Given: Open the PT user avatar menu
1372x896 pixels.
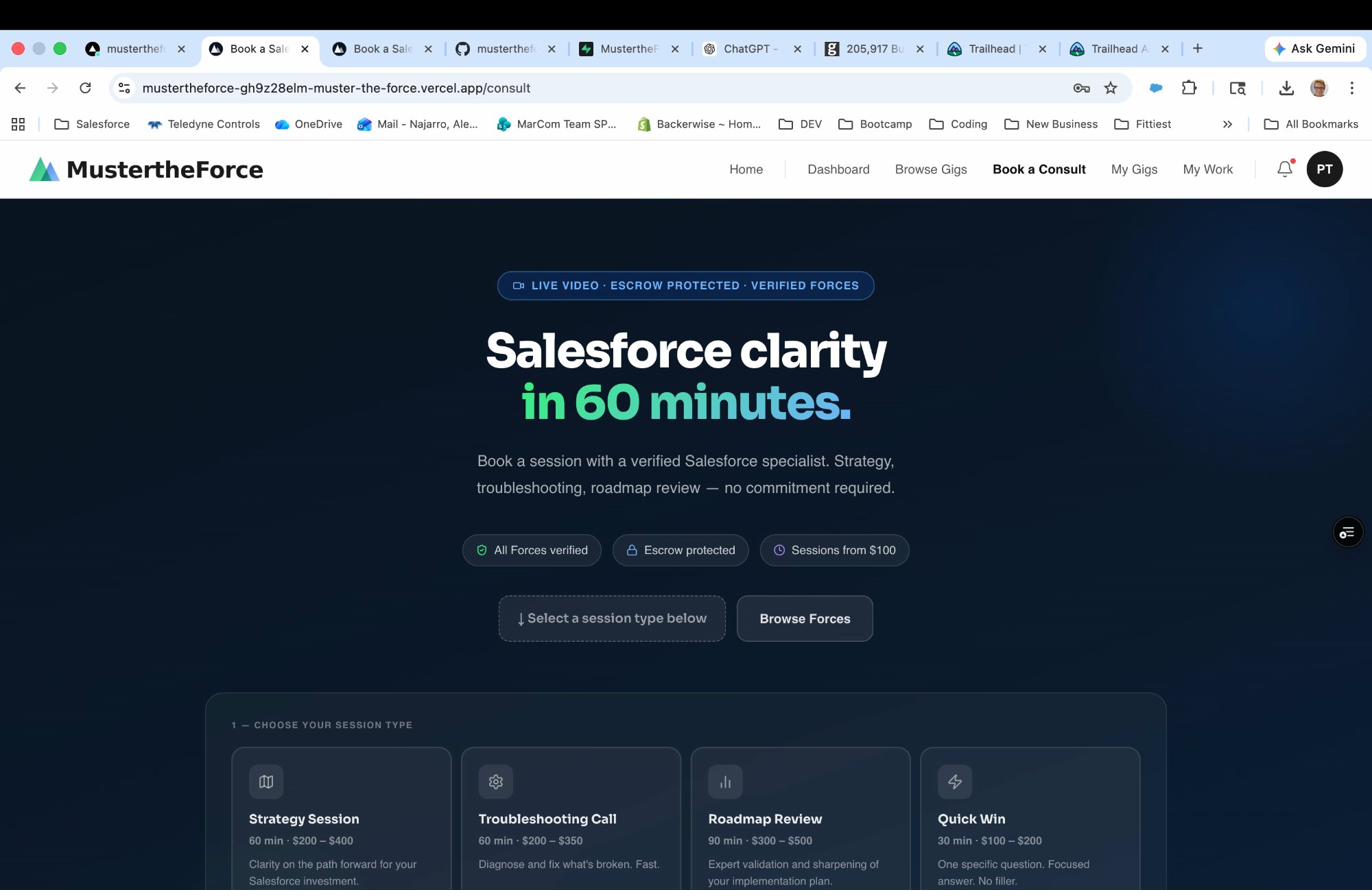Looking at the screenshot, I should point(1324,169).
